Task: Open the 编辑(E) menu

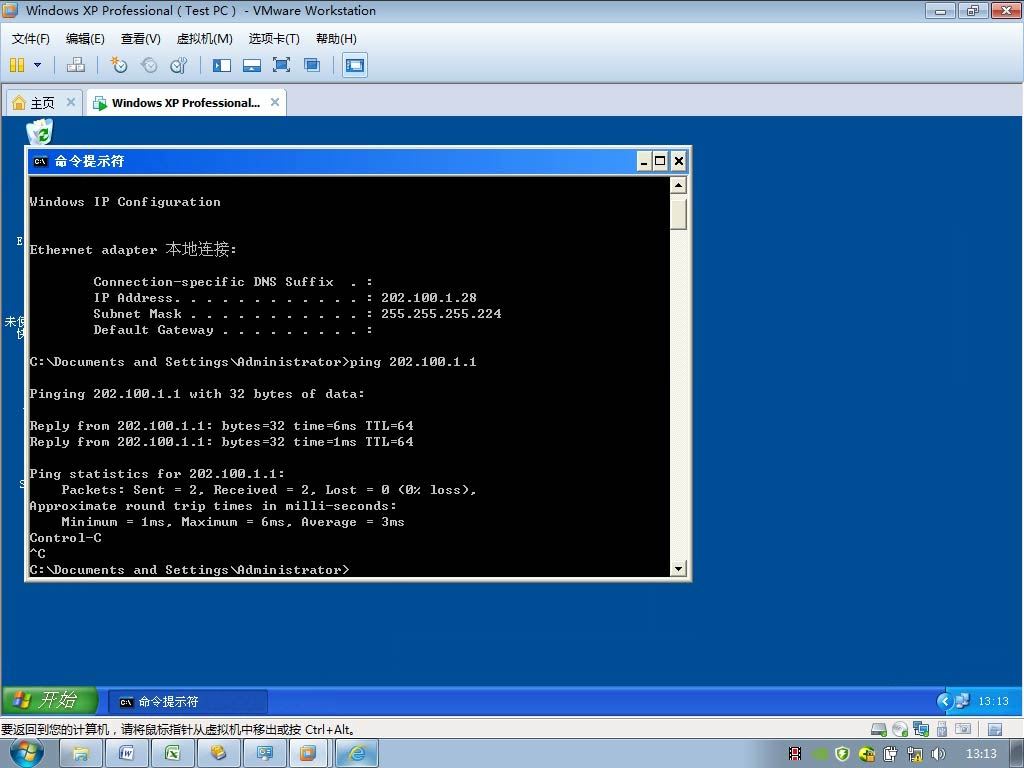Action: pos(85,39)
